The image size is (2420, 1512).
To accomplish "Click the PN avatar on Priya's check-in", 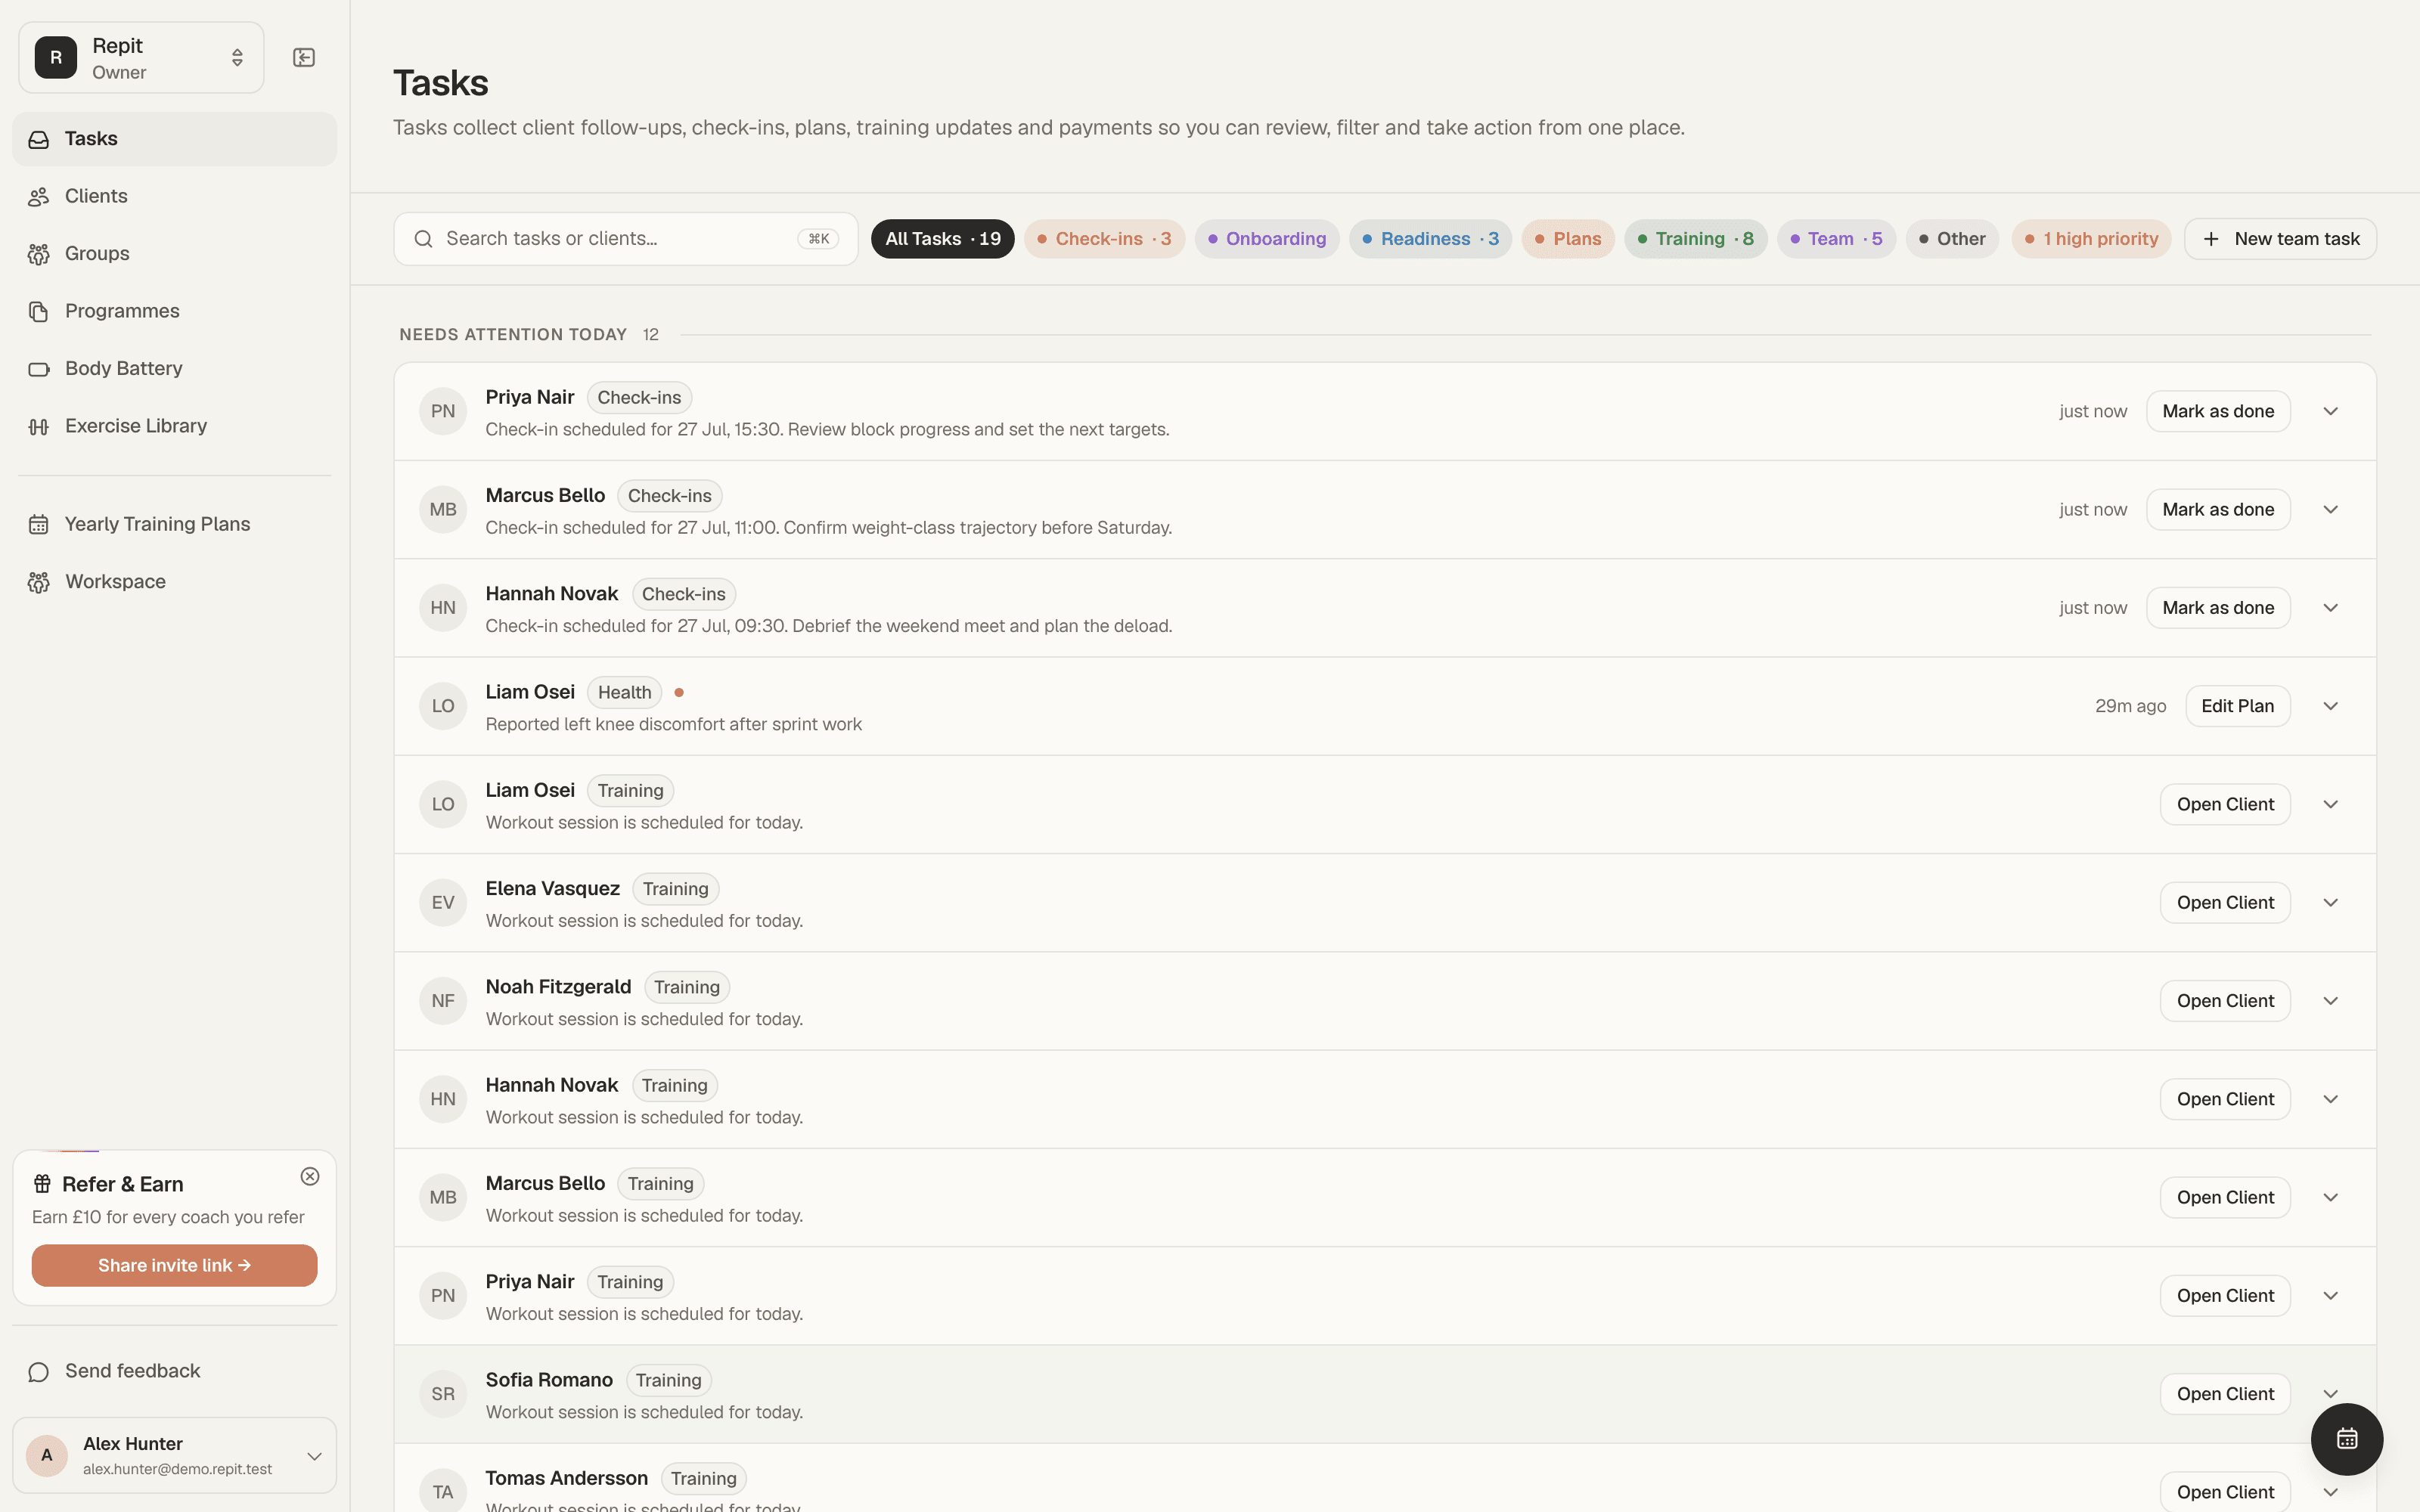I will pos(443,411).
